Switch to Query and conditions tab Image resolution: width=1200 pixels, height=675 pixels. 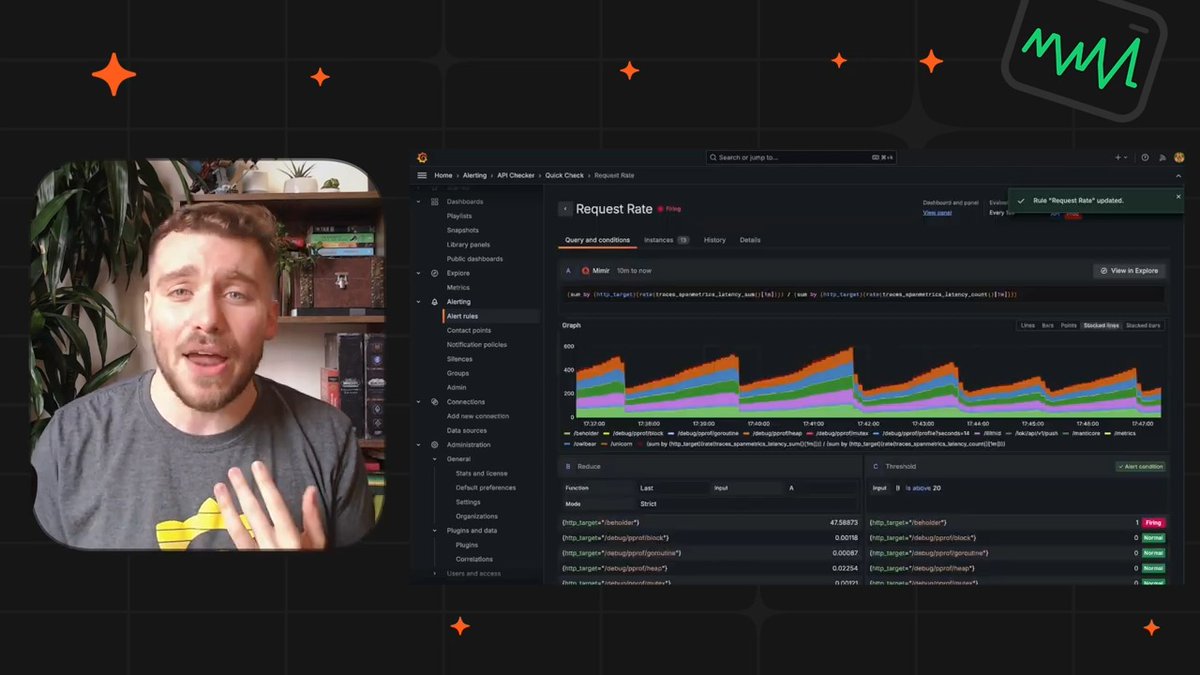pyautogui.click(x=598, y=240)
